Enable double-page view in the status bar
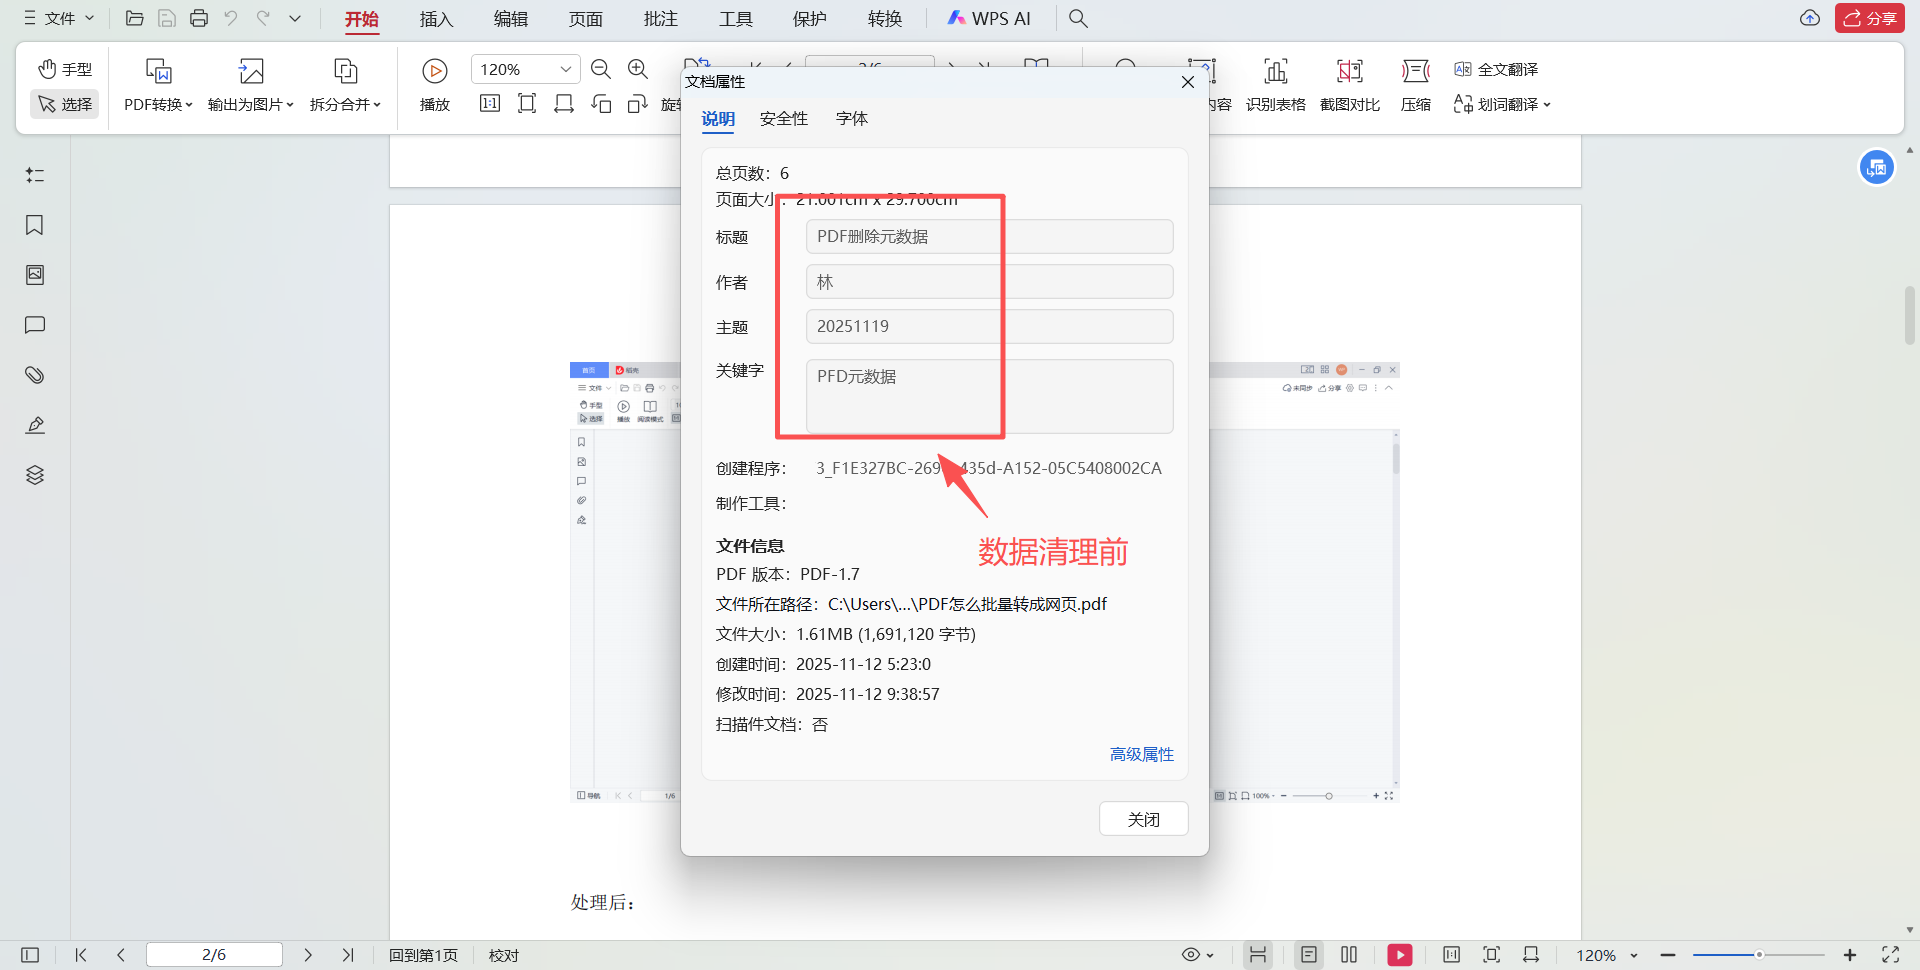 tap(1348, 955)
